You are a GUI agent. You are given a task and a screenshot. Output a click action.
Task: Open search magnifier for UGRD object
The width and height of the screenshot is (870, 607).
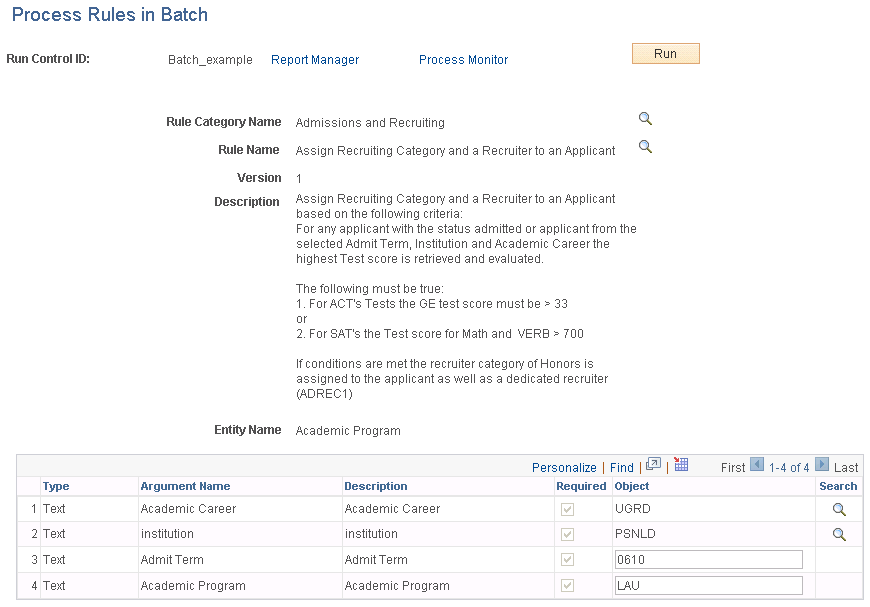pos(839,508)
